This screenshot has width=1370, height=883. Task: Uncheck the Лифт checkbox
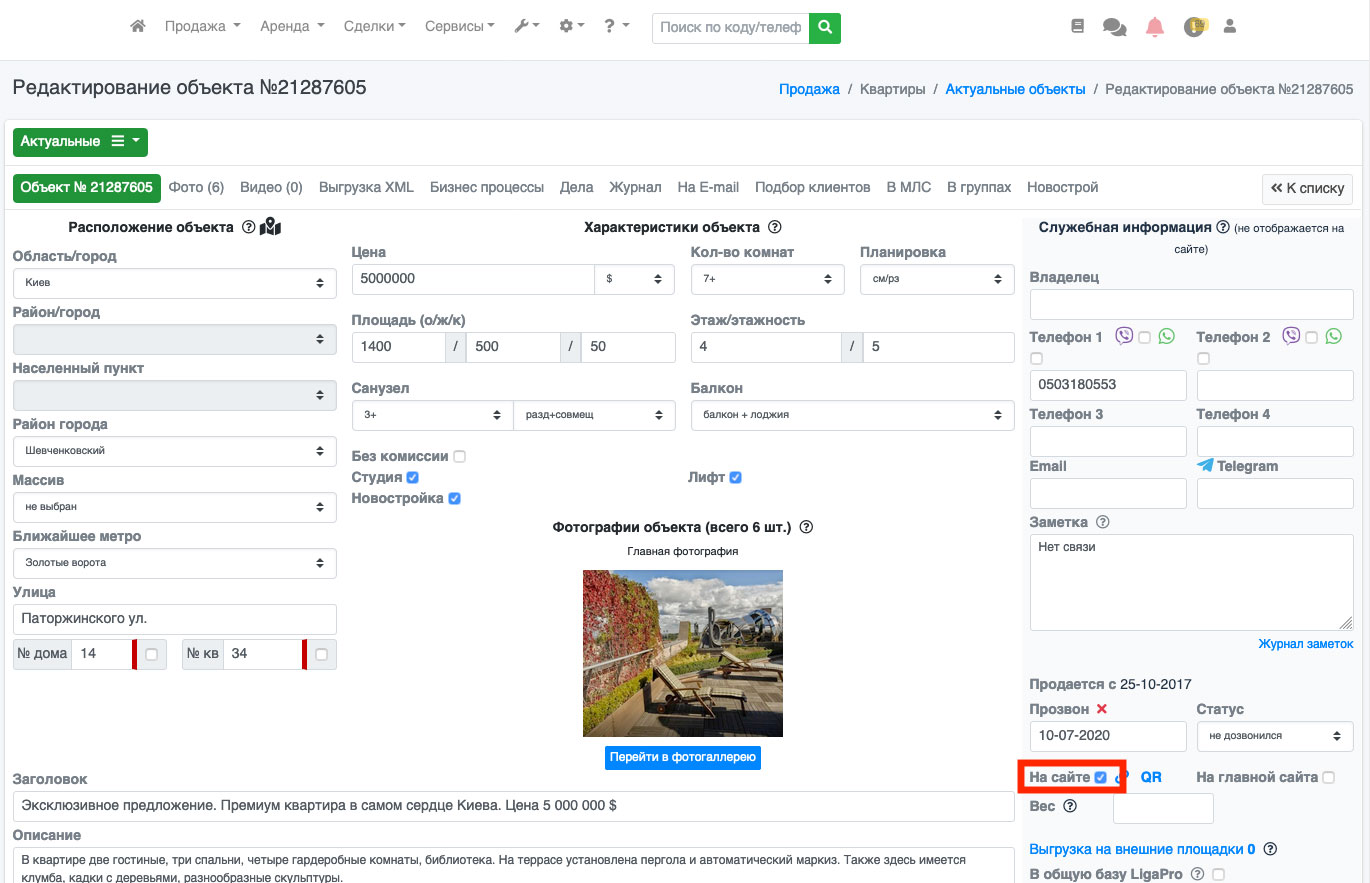[735, 478]
